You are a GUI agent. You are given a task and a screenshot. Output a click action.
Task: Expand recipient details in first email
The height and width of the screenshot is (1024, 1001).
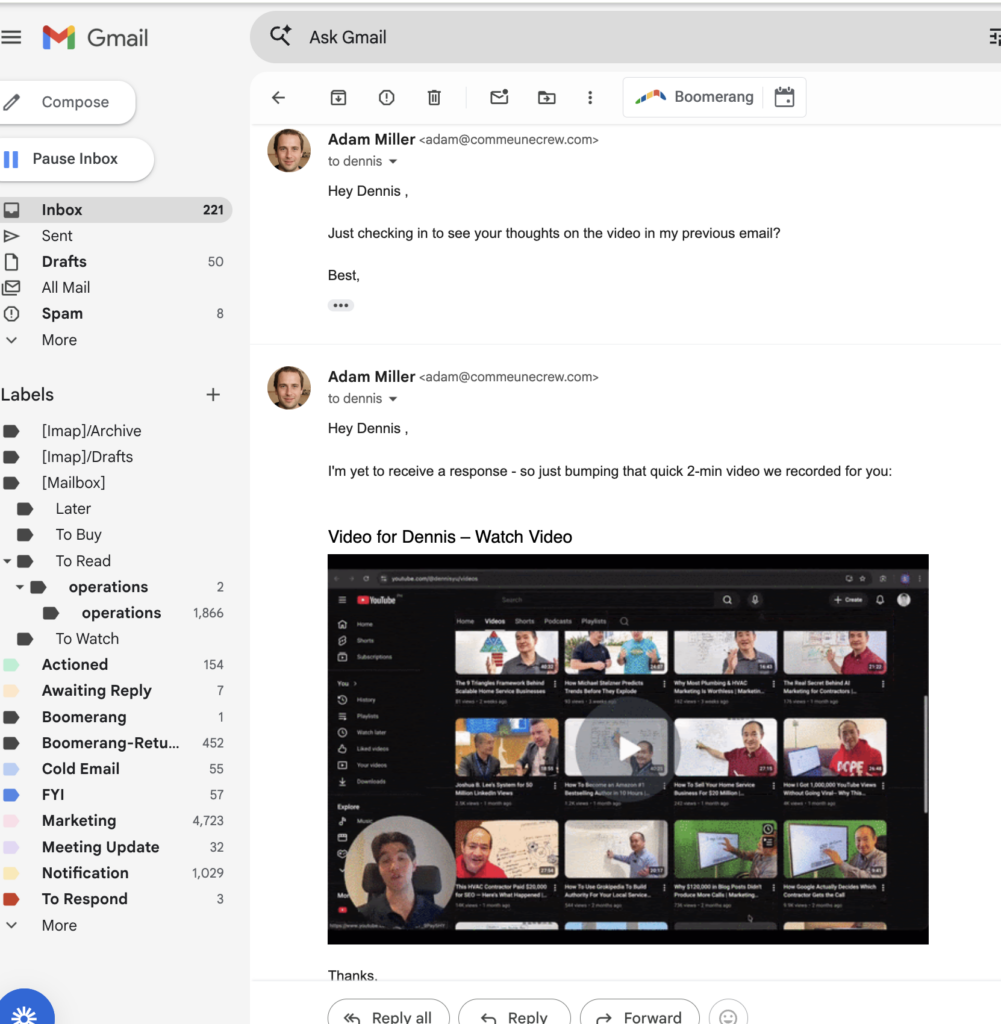coord(393,162)
